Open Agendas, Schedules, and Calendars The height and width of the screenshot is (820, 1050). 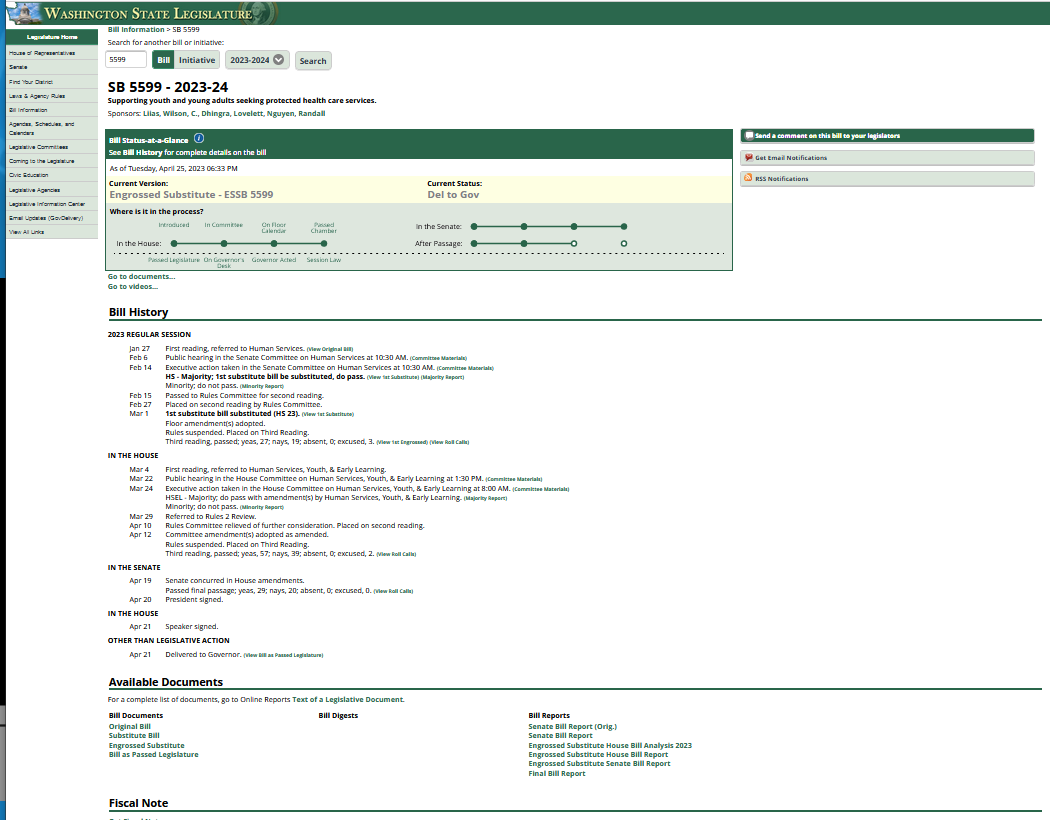42,129
